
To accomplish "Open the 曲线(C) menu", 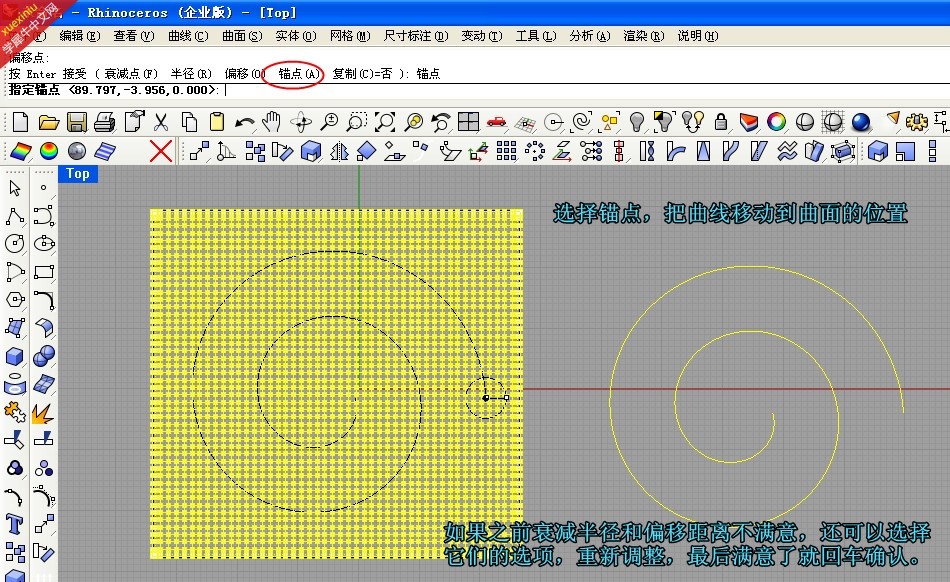I will point(188,36).
